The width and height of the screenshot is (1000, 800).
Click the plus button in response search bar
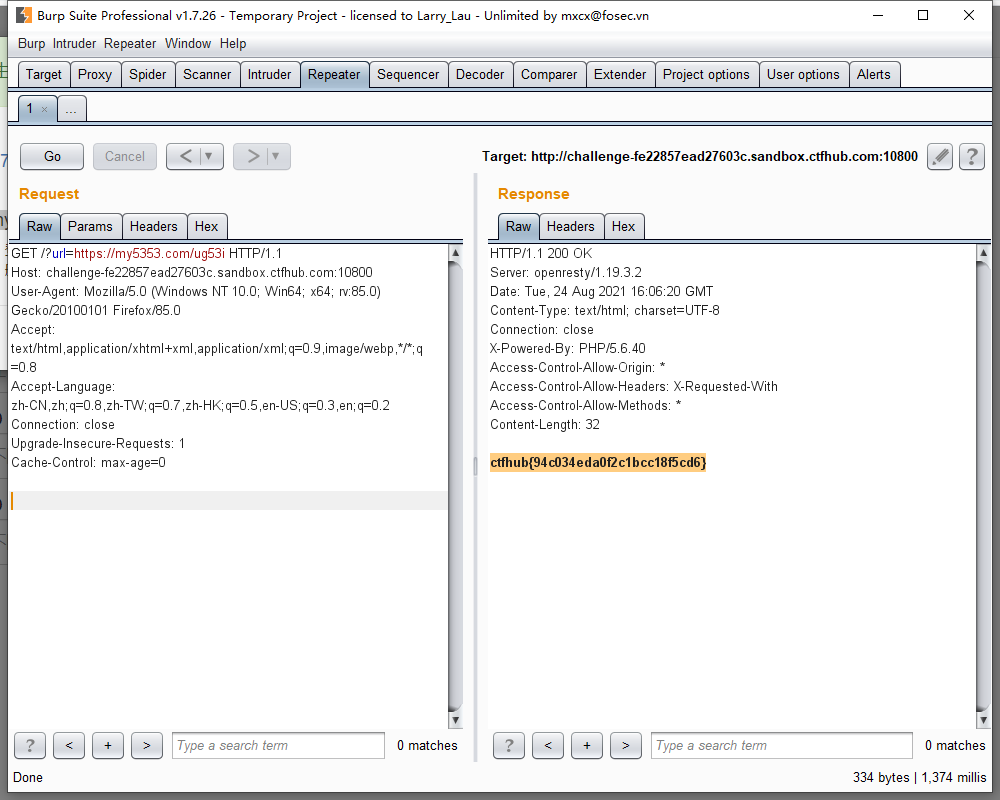[587, 745]
